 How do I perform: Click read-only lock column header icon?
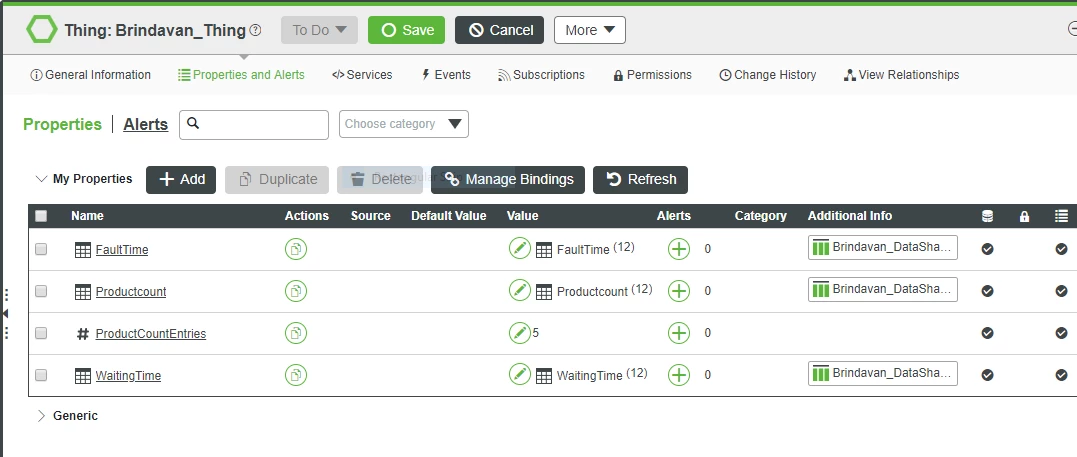1024,216
